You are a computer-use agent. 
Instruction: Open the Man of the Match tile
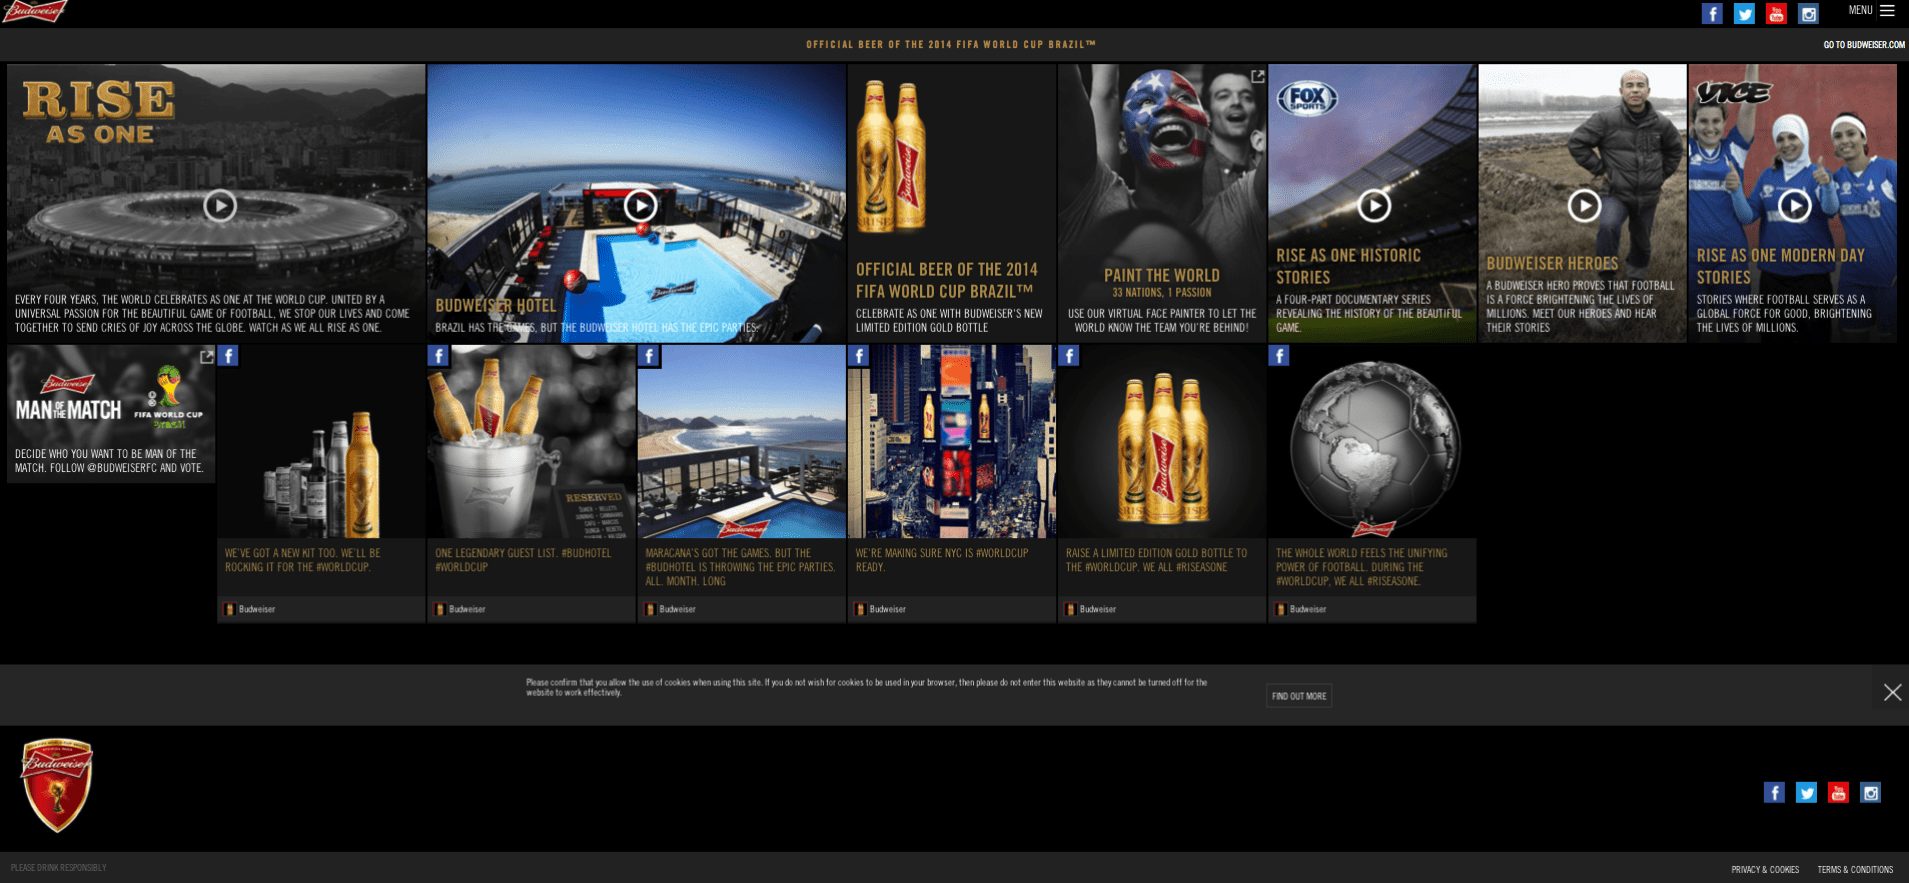[111, 415]
